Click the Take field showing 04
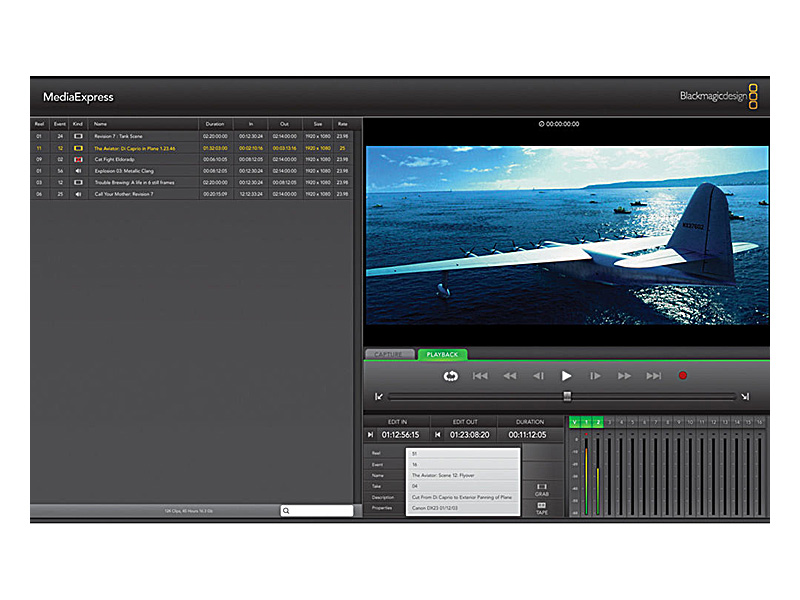The image size is (800, 600). tap(463, 486)
